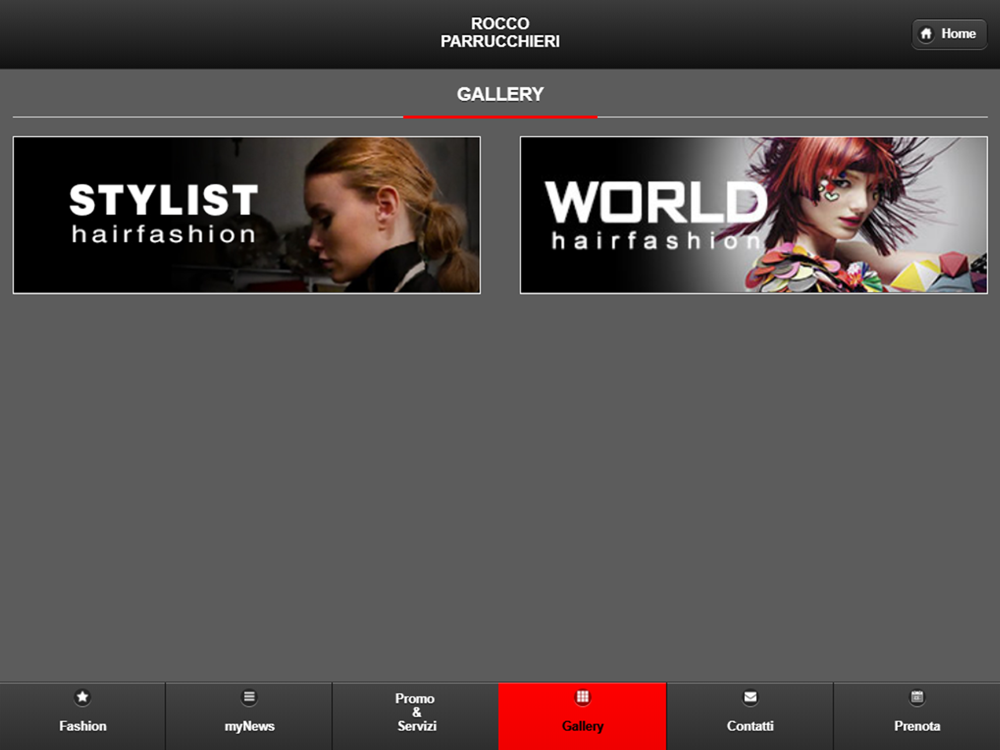
Task: Switch to the myNews tab label
Action: (x=249, y=726)
